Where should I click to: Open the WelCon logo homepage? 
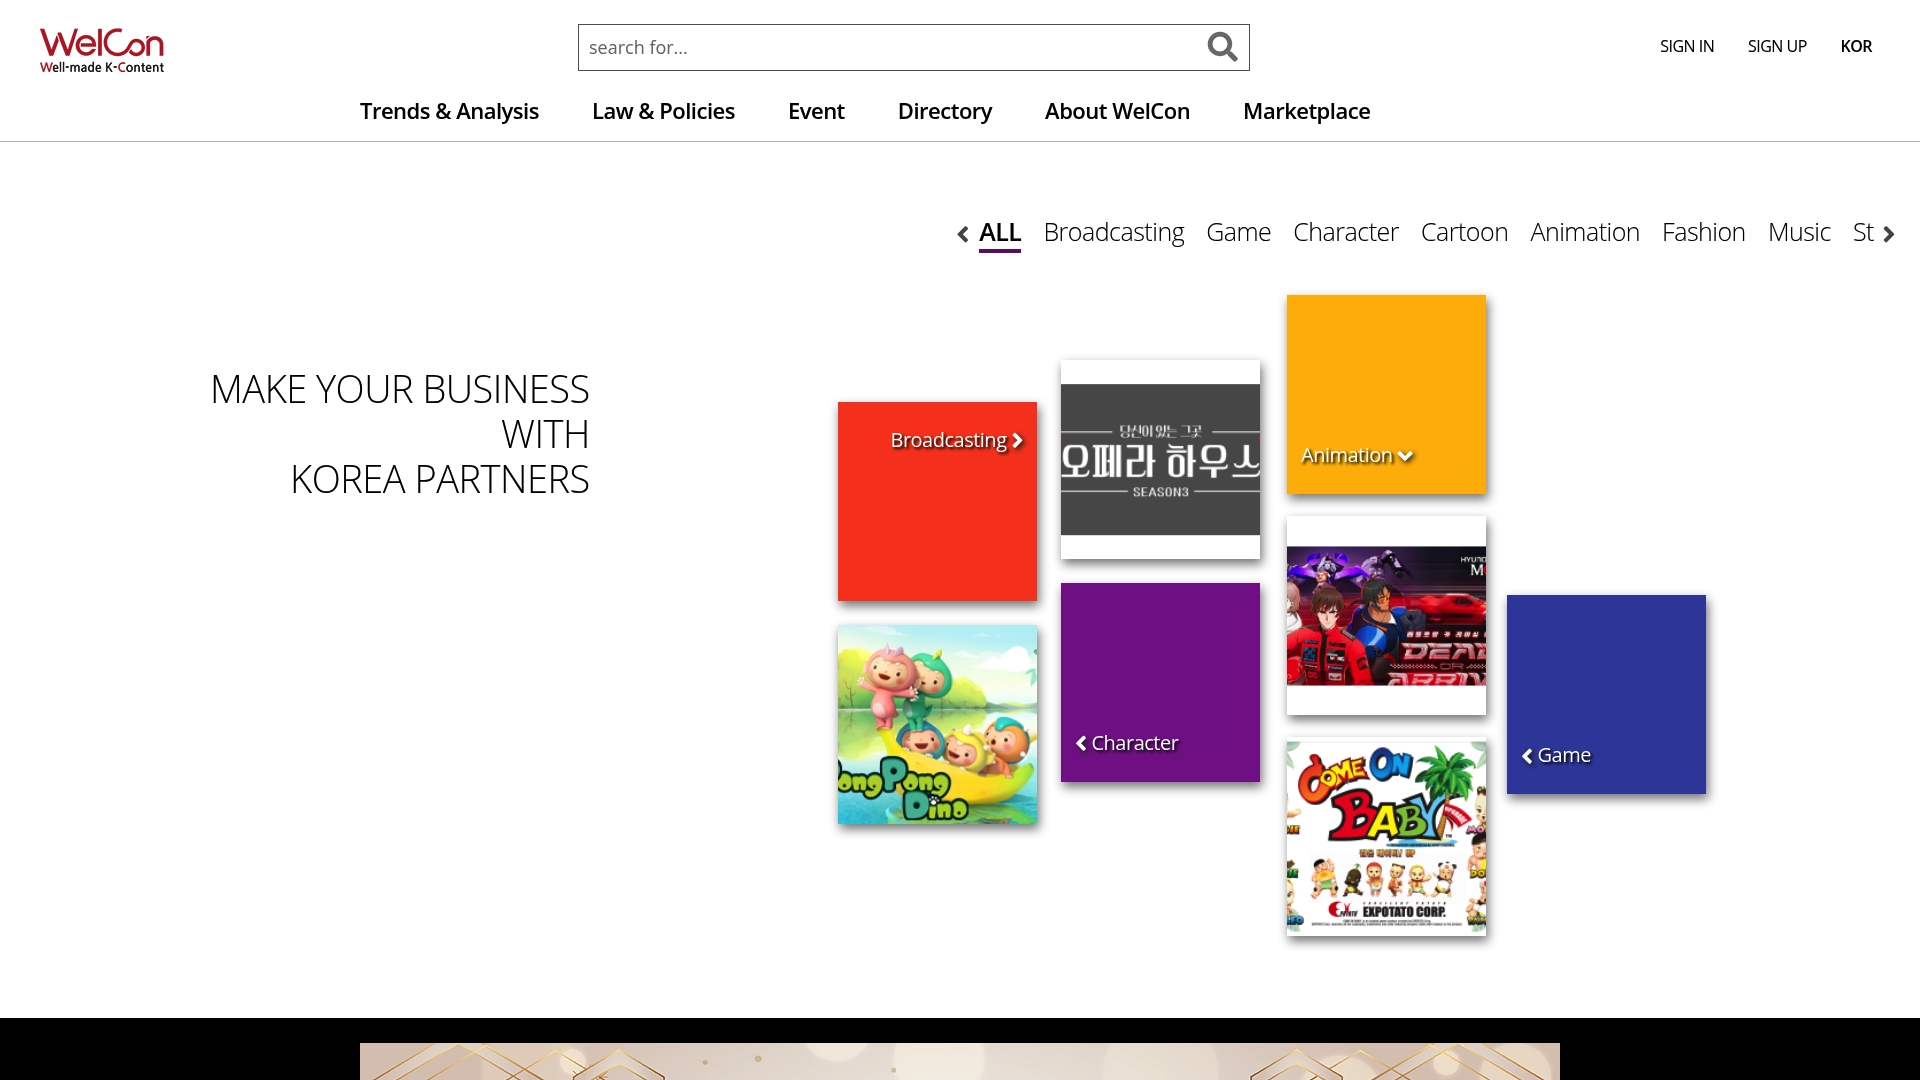[102, 50]
